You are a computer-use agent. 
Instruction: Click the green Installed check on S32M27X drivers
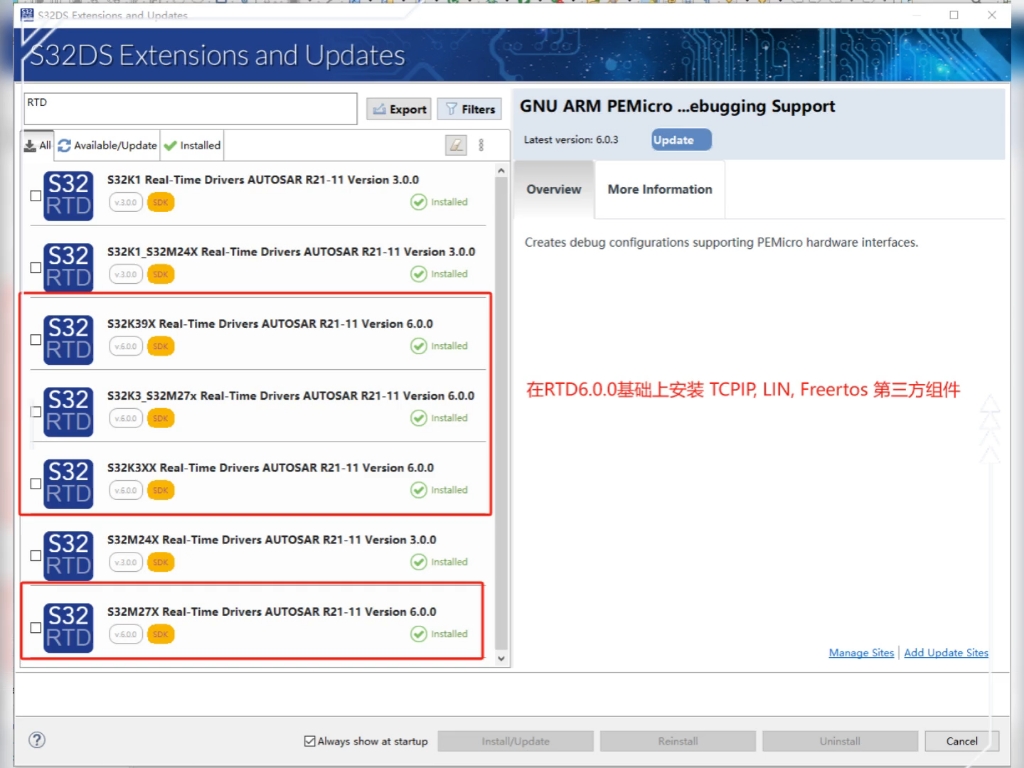pyautogui.click(x=421, y=633)
